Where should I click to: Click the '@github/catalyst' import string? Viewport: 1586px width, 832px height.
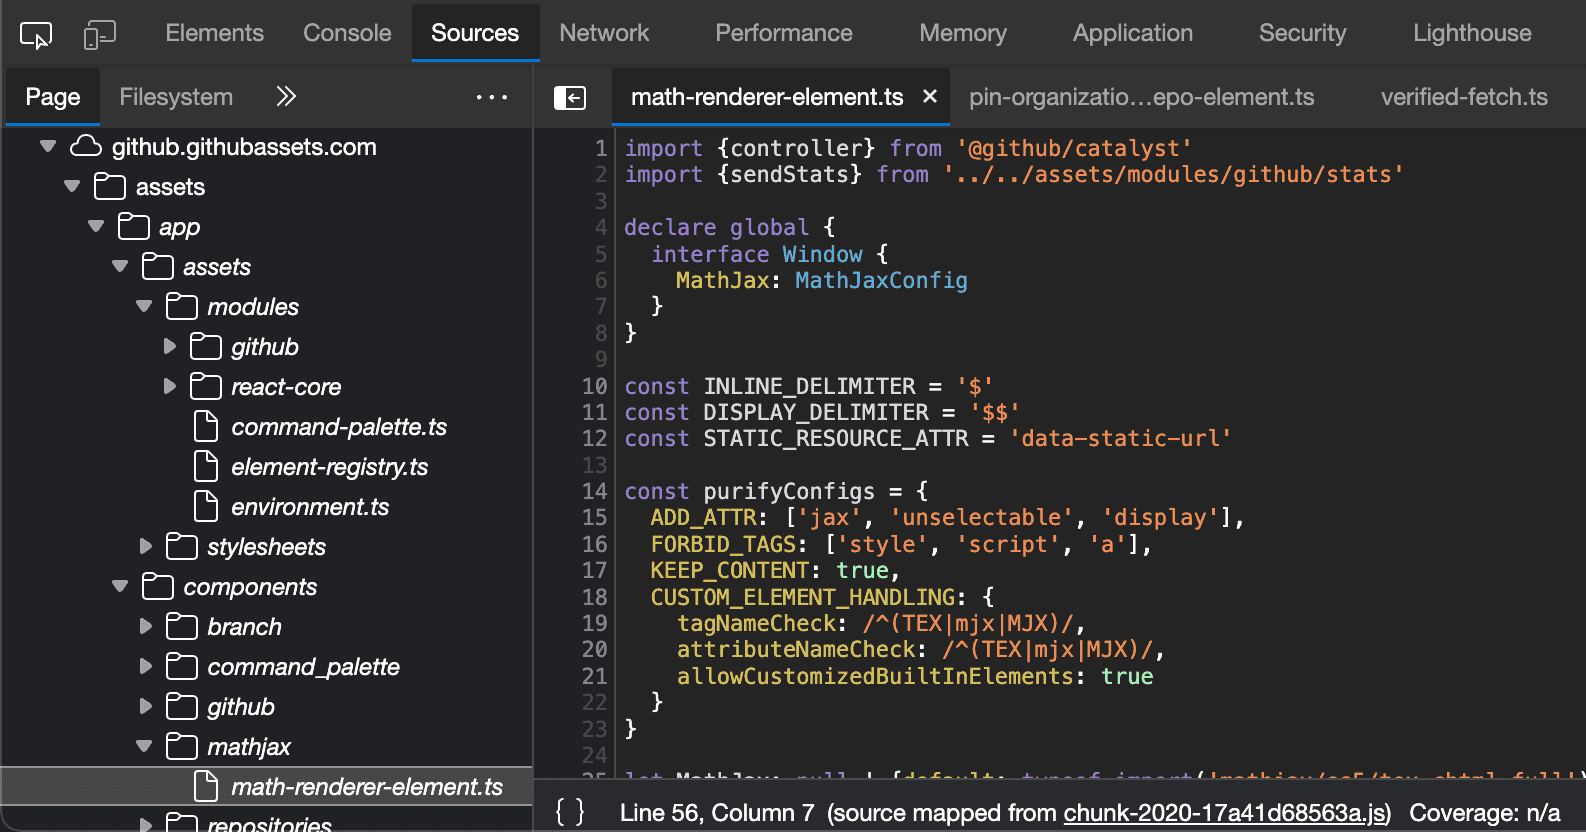tap(1074, 148)
